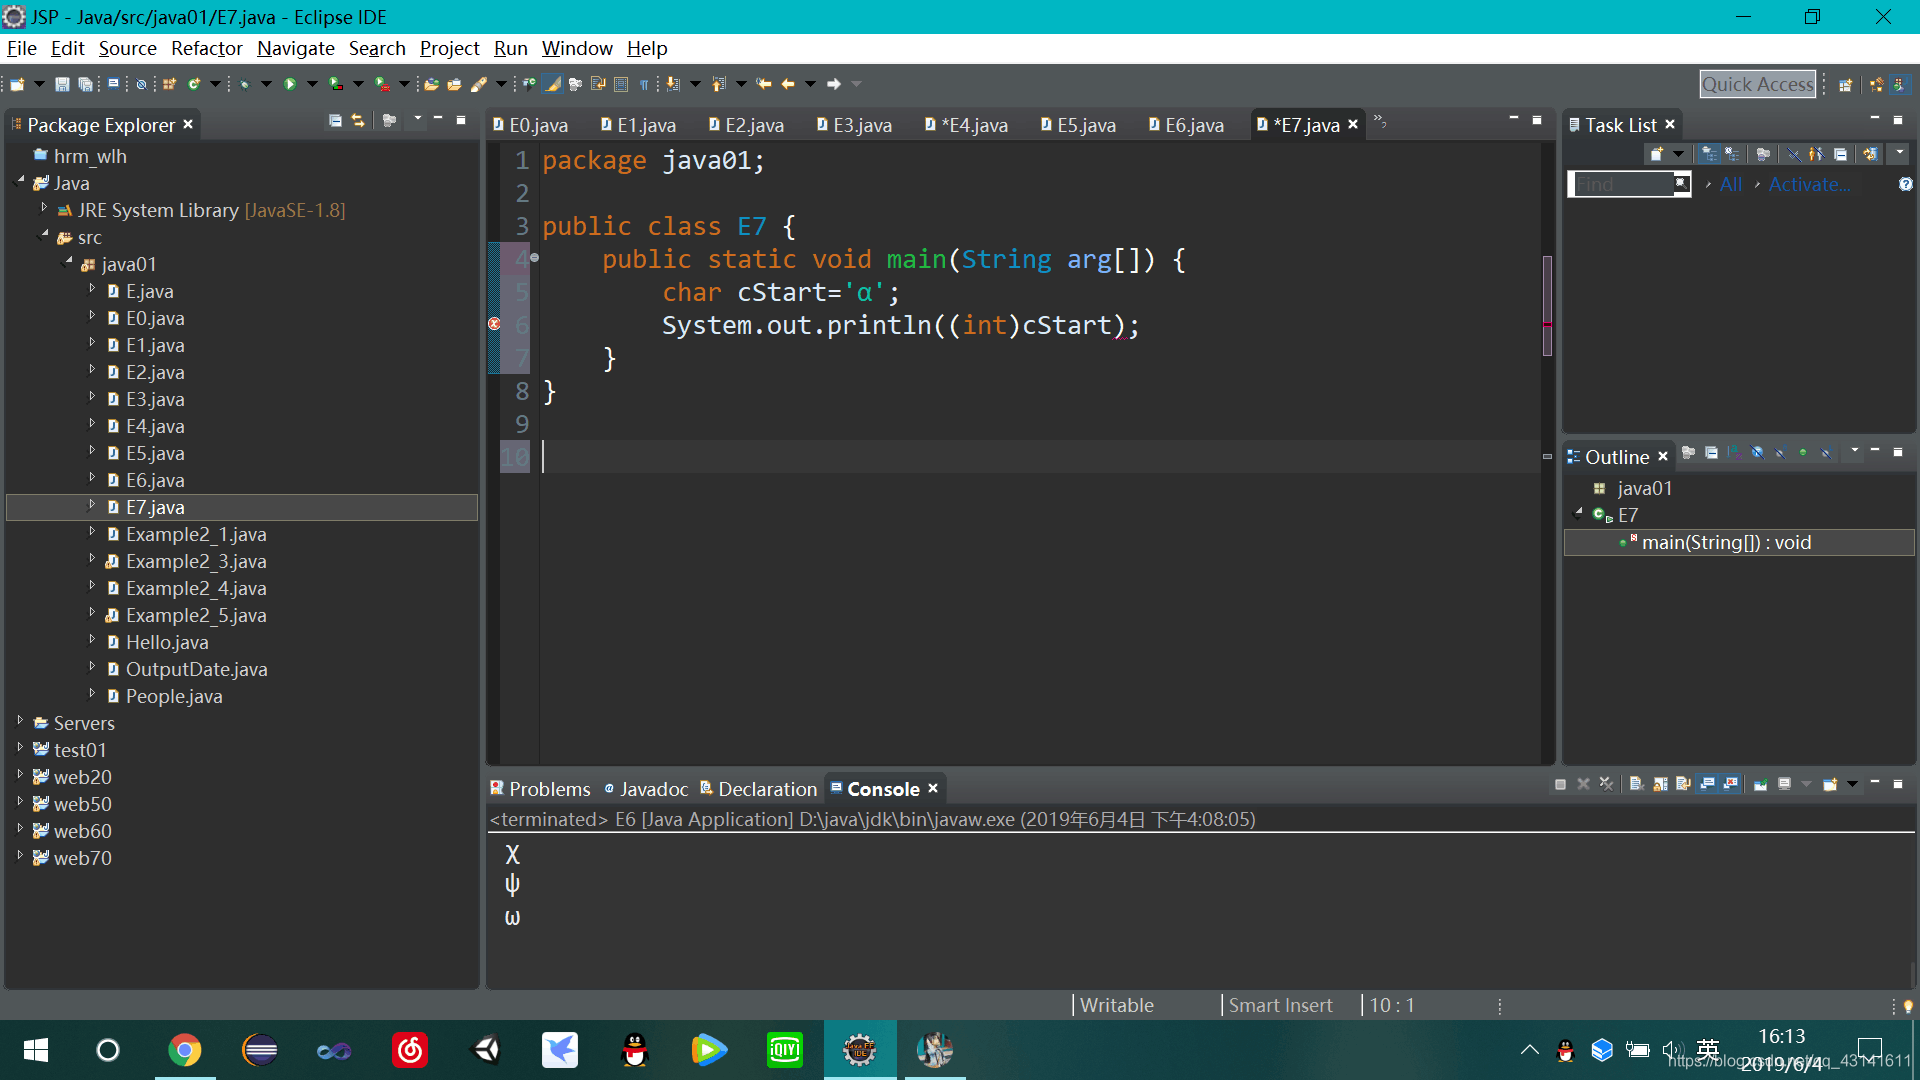Click the Find field in Task List
This screenshot has width=1920, height=1080.
(x=1620, y=184)
